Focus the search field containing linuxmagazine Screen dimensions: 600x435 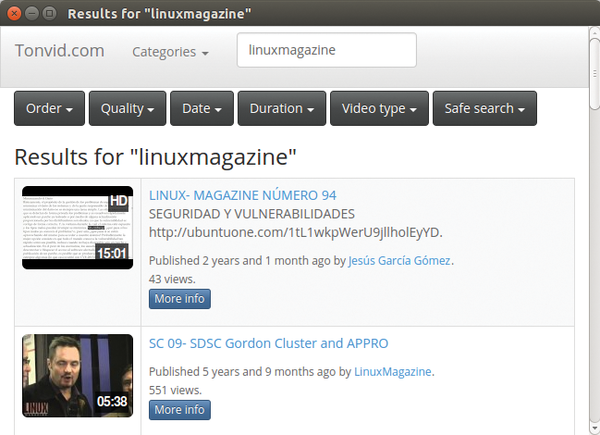click(x=326, y=50)
